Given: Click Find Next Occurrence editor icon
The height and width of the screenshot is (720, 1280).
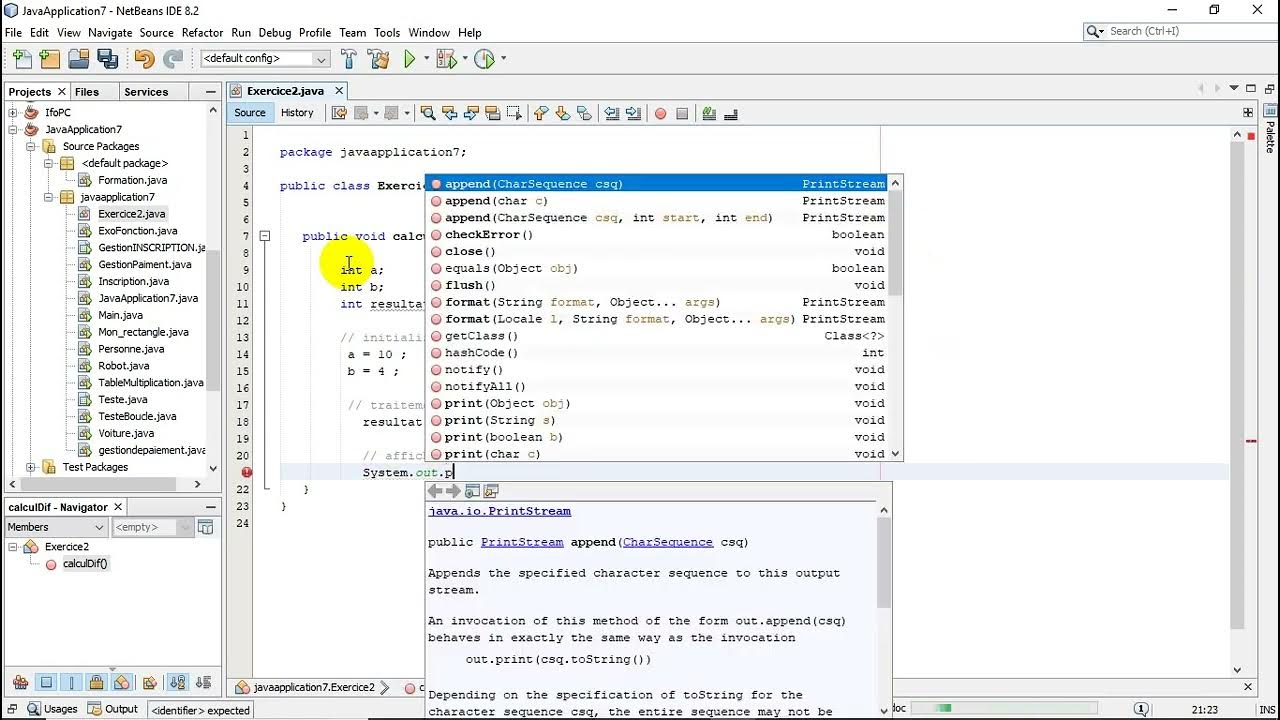Looking at the screenshot, I should point(471,113).
